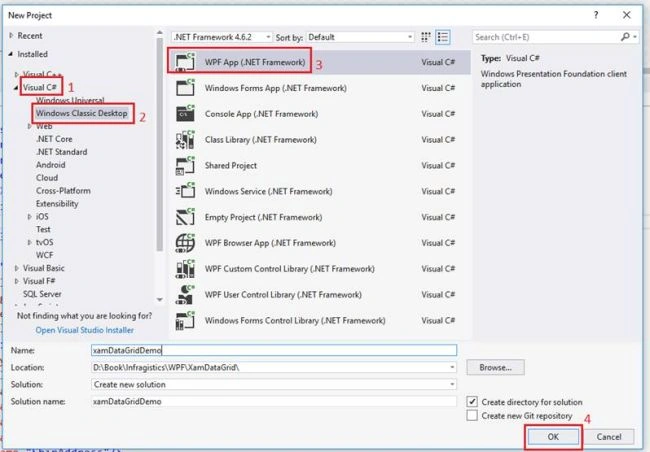Select the .NET Standard category
Viewport: 650px width, 452px height.
pyautogui.click(x=62, y=152)
